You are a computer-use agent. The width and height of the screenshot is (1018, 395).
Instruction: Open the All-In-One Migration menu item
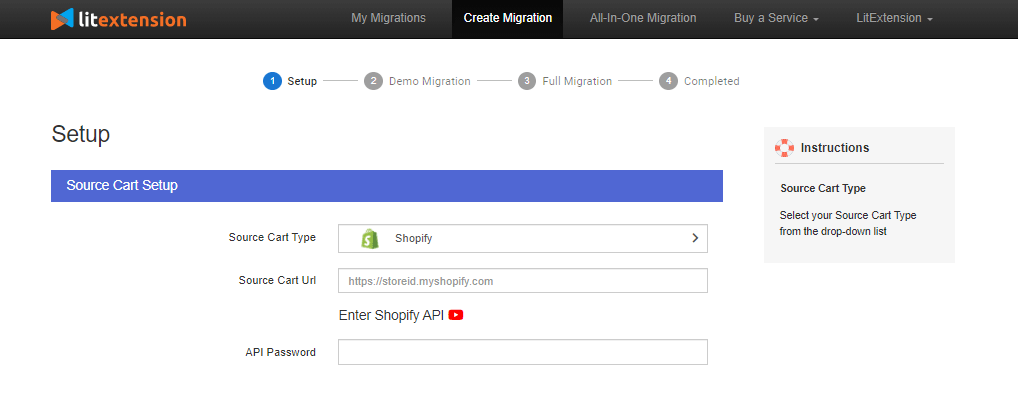point(643,18)
